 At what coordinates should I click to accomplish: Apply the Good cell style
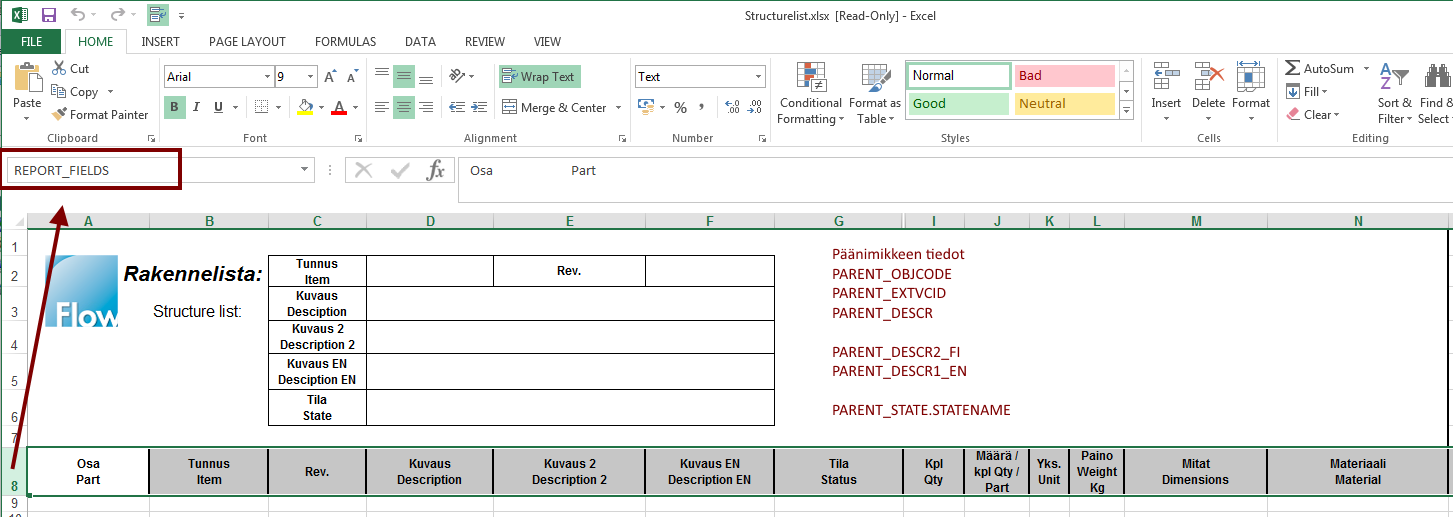(958, 104)
